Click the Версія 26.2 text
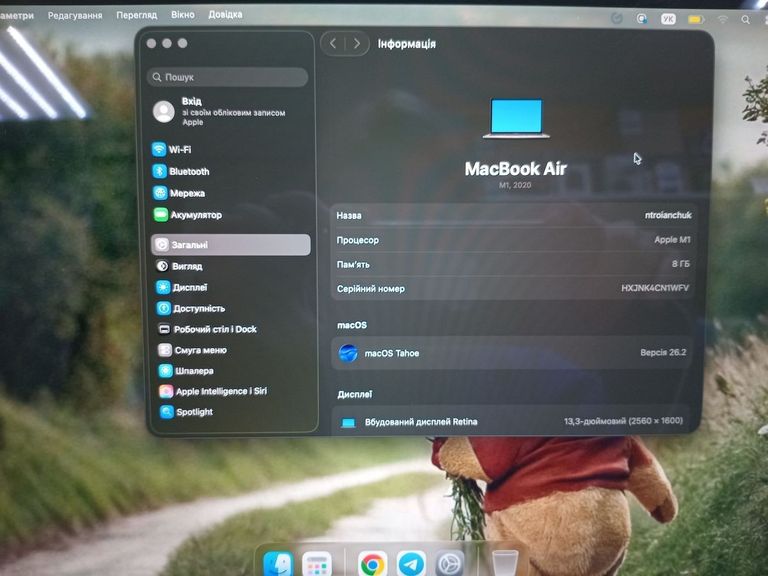Viewport: 768px width, 576px height. pos(663,352)
